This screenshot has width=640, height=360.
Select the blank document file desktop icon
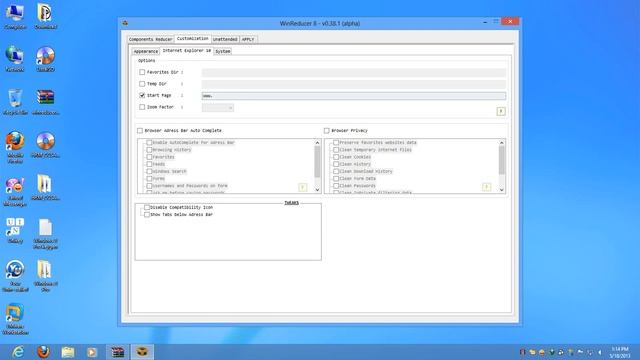(45, 234)
